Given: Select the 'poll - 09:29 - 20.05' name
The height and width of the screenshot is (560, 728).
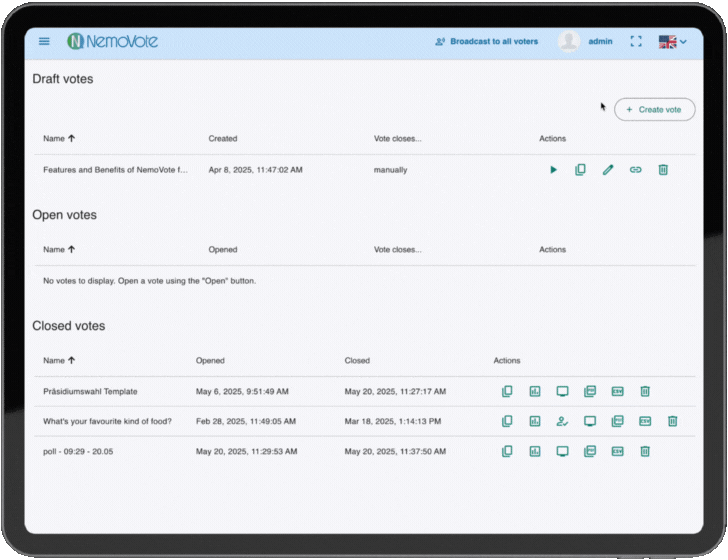Looking at the screenshot, I should coord(78,451).
